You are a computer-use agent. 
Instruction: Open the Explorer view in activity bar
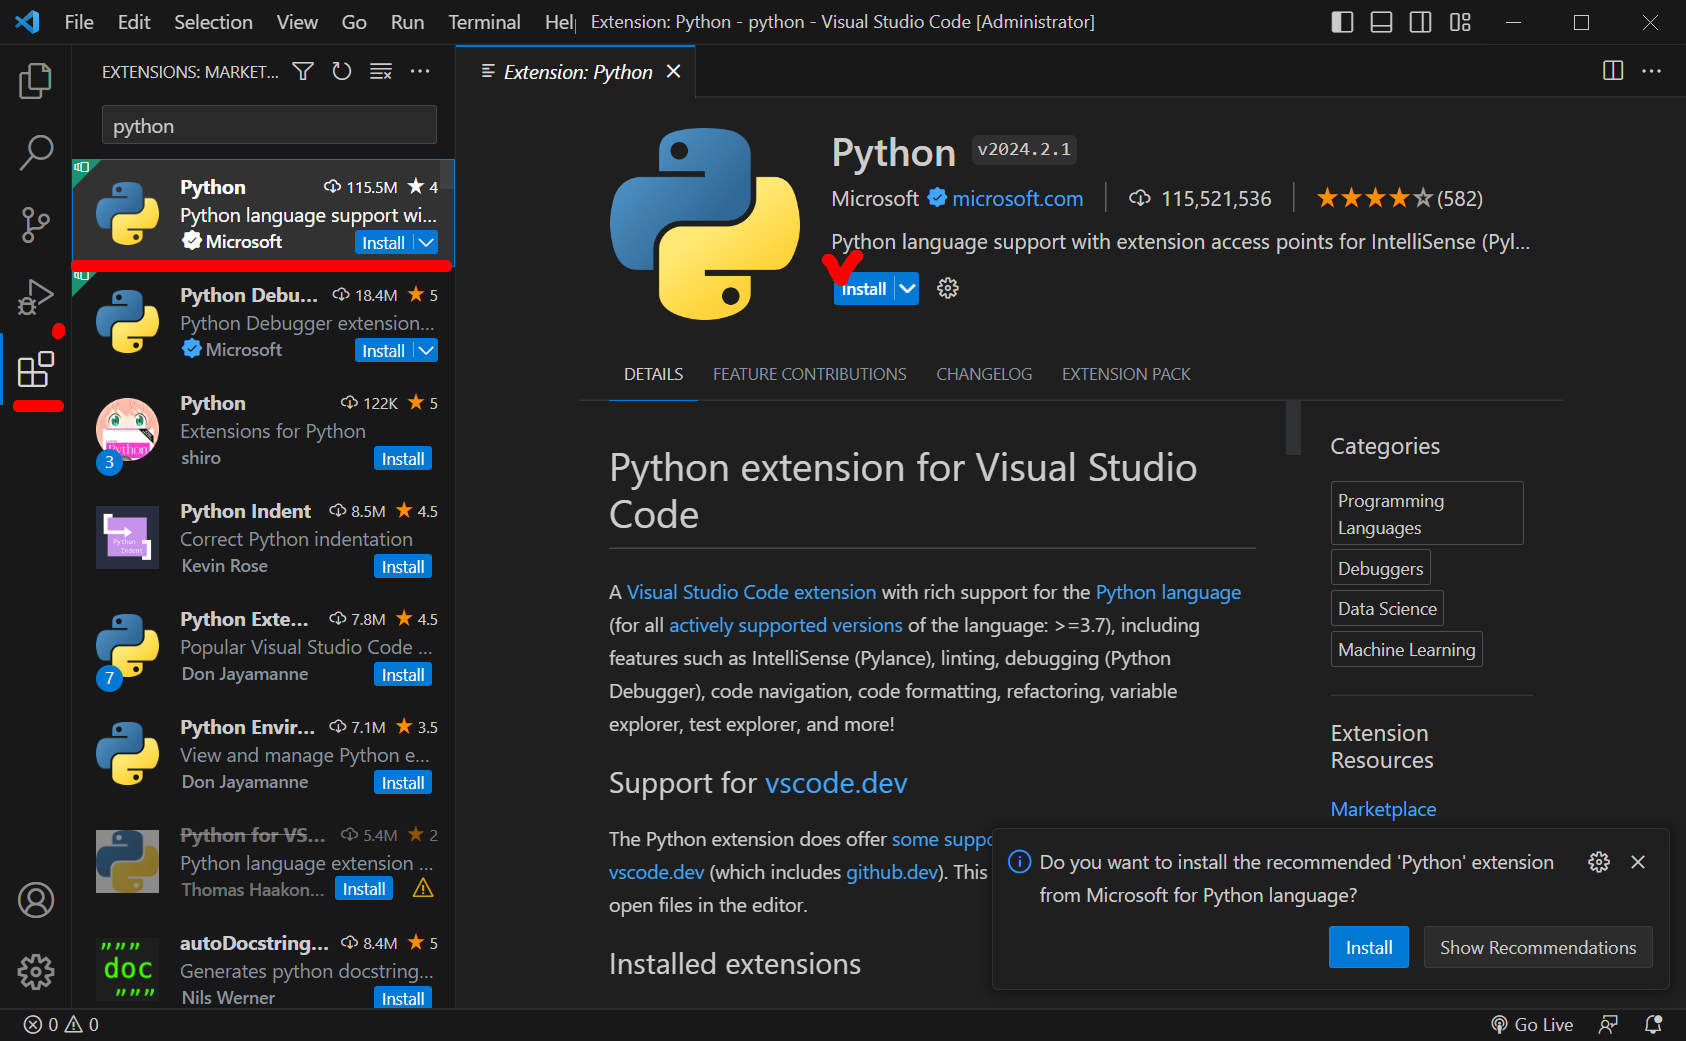pyautogui.click(x=35, y=81)
